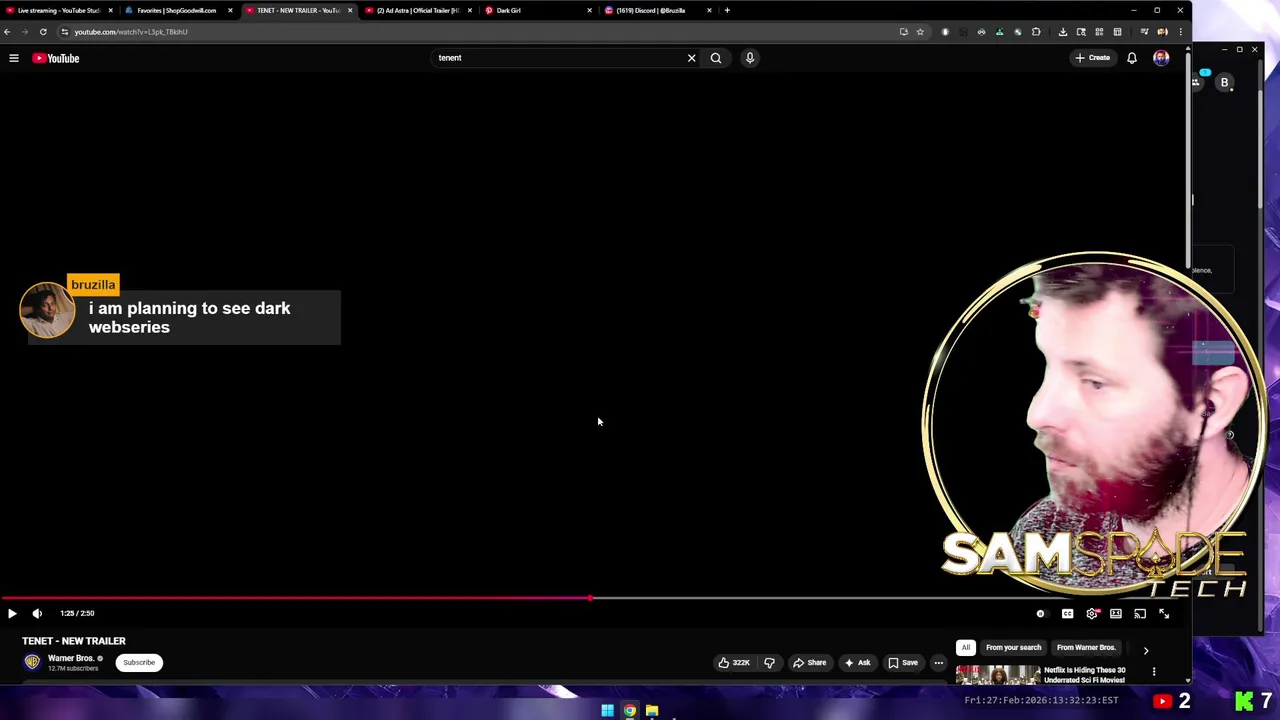Enter fullscreen on the video player
Screen dimensions: 1280x720
(x=1164, y=614)
